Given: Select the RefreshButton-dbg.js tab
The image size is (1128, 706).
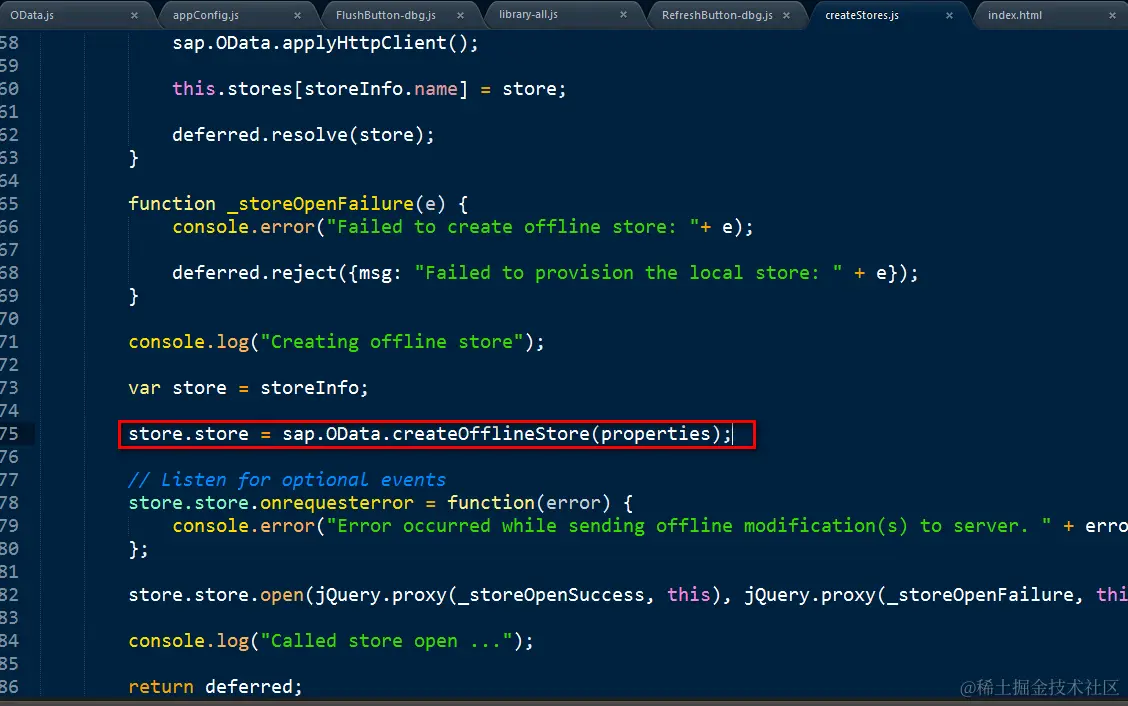Looking at the screenshot, I should point(717,15).
